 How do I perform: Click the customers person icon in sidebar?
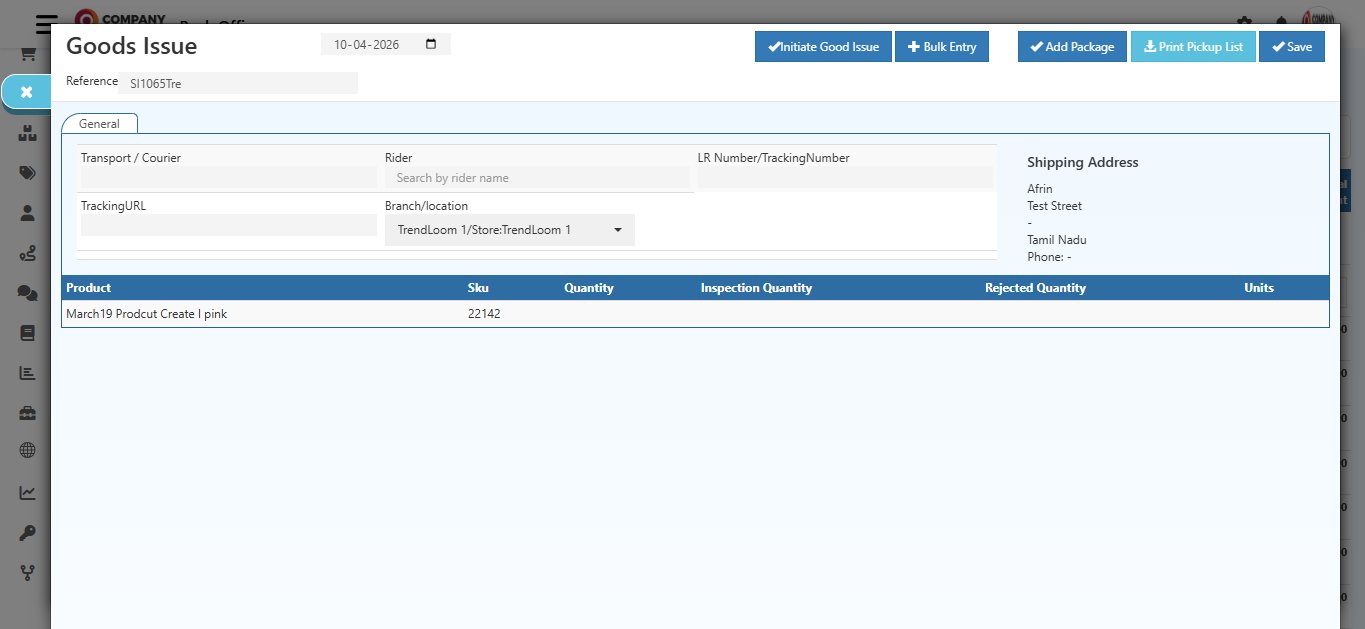click(x=26, y=212)
